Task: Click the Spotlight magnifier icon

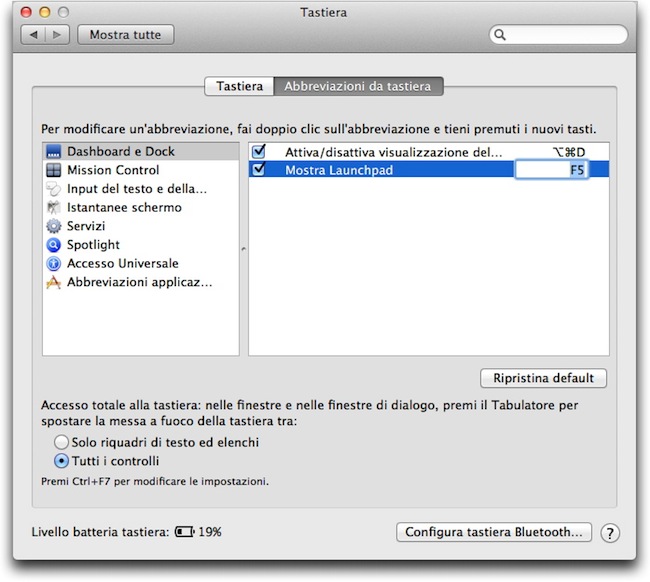Action: (x=53, y=245)
